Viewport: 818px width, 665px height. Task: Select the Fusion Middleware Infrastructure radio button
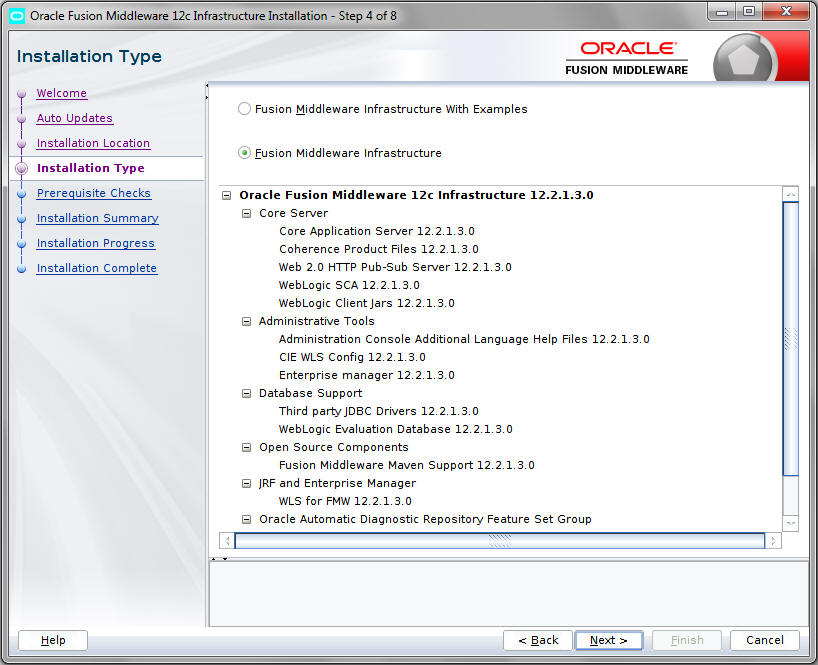click(244, 153)
